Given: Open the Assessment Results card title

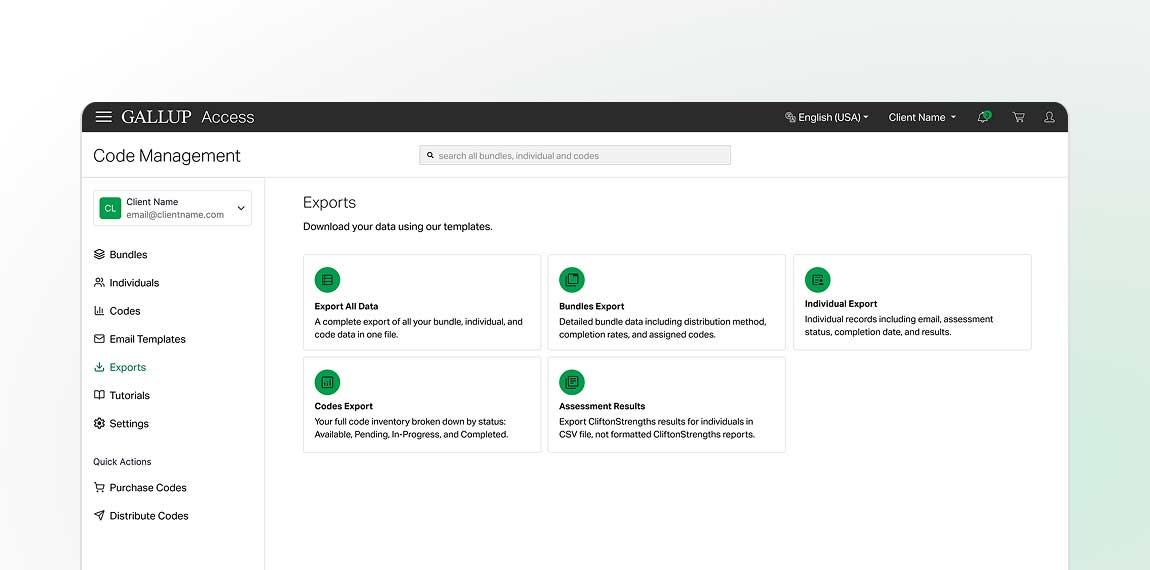Looking at the screenshot, I should pos(602,406).
